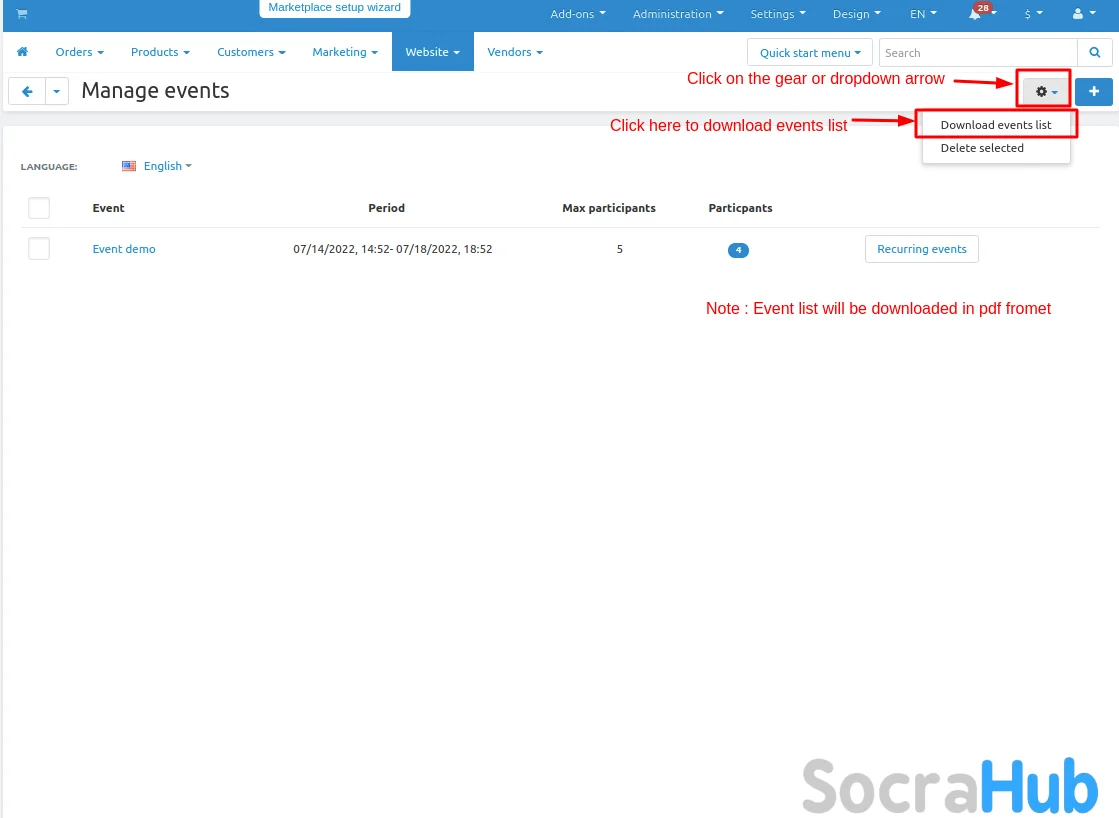Open the Settings dropdown

pos(778,14)
